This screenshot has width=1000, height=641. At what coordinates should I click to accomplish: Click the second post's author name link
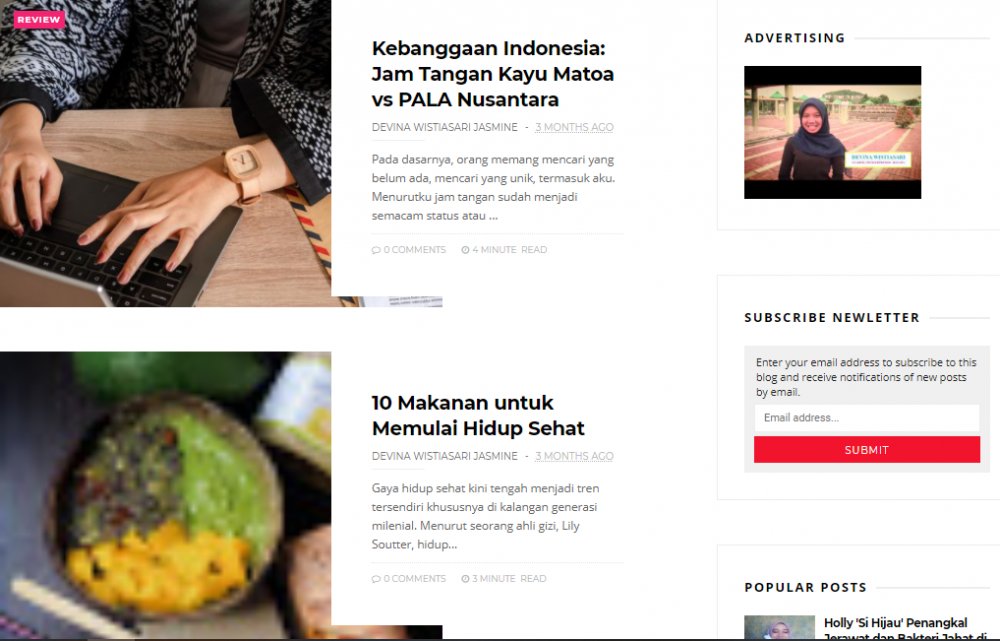point(445,457)
